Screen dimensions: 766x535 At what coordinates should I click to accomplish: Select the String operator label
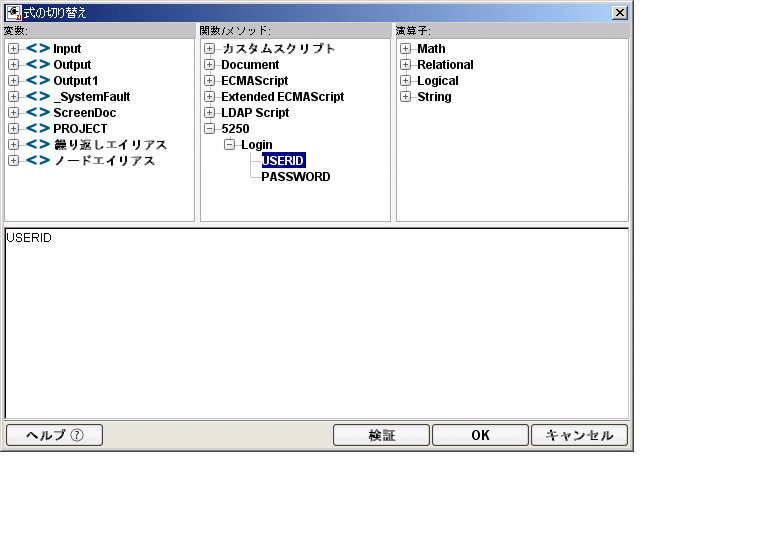coord(434,97)
